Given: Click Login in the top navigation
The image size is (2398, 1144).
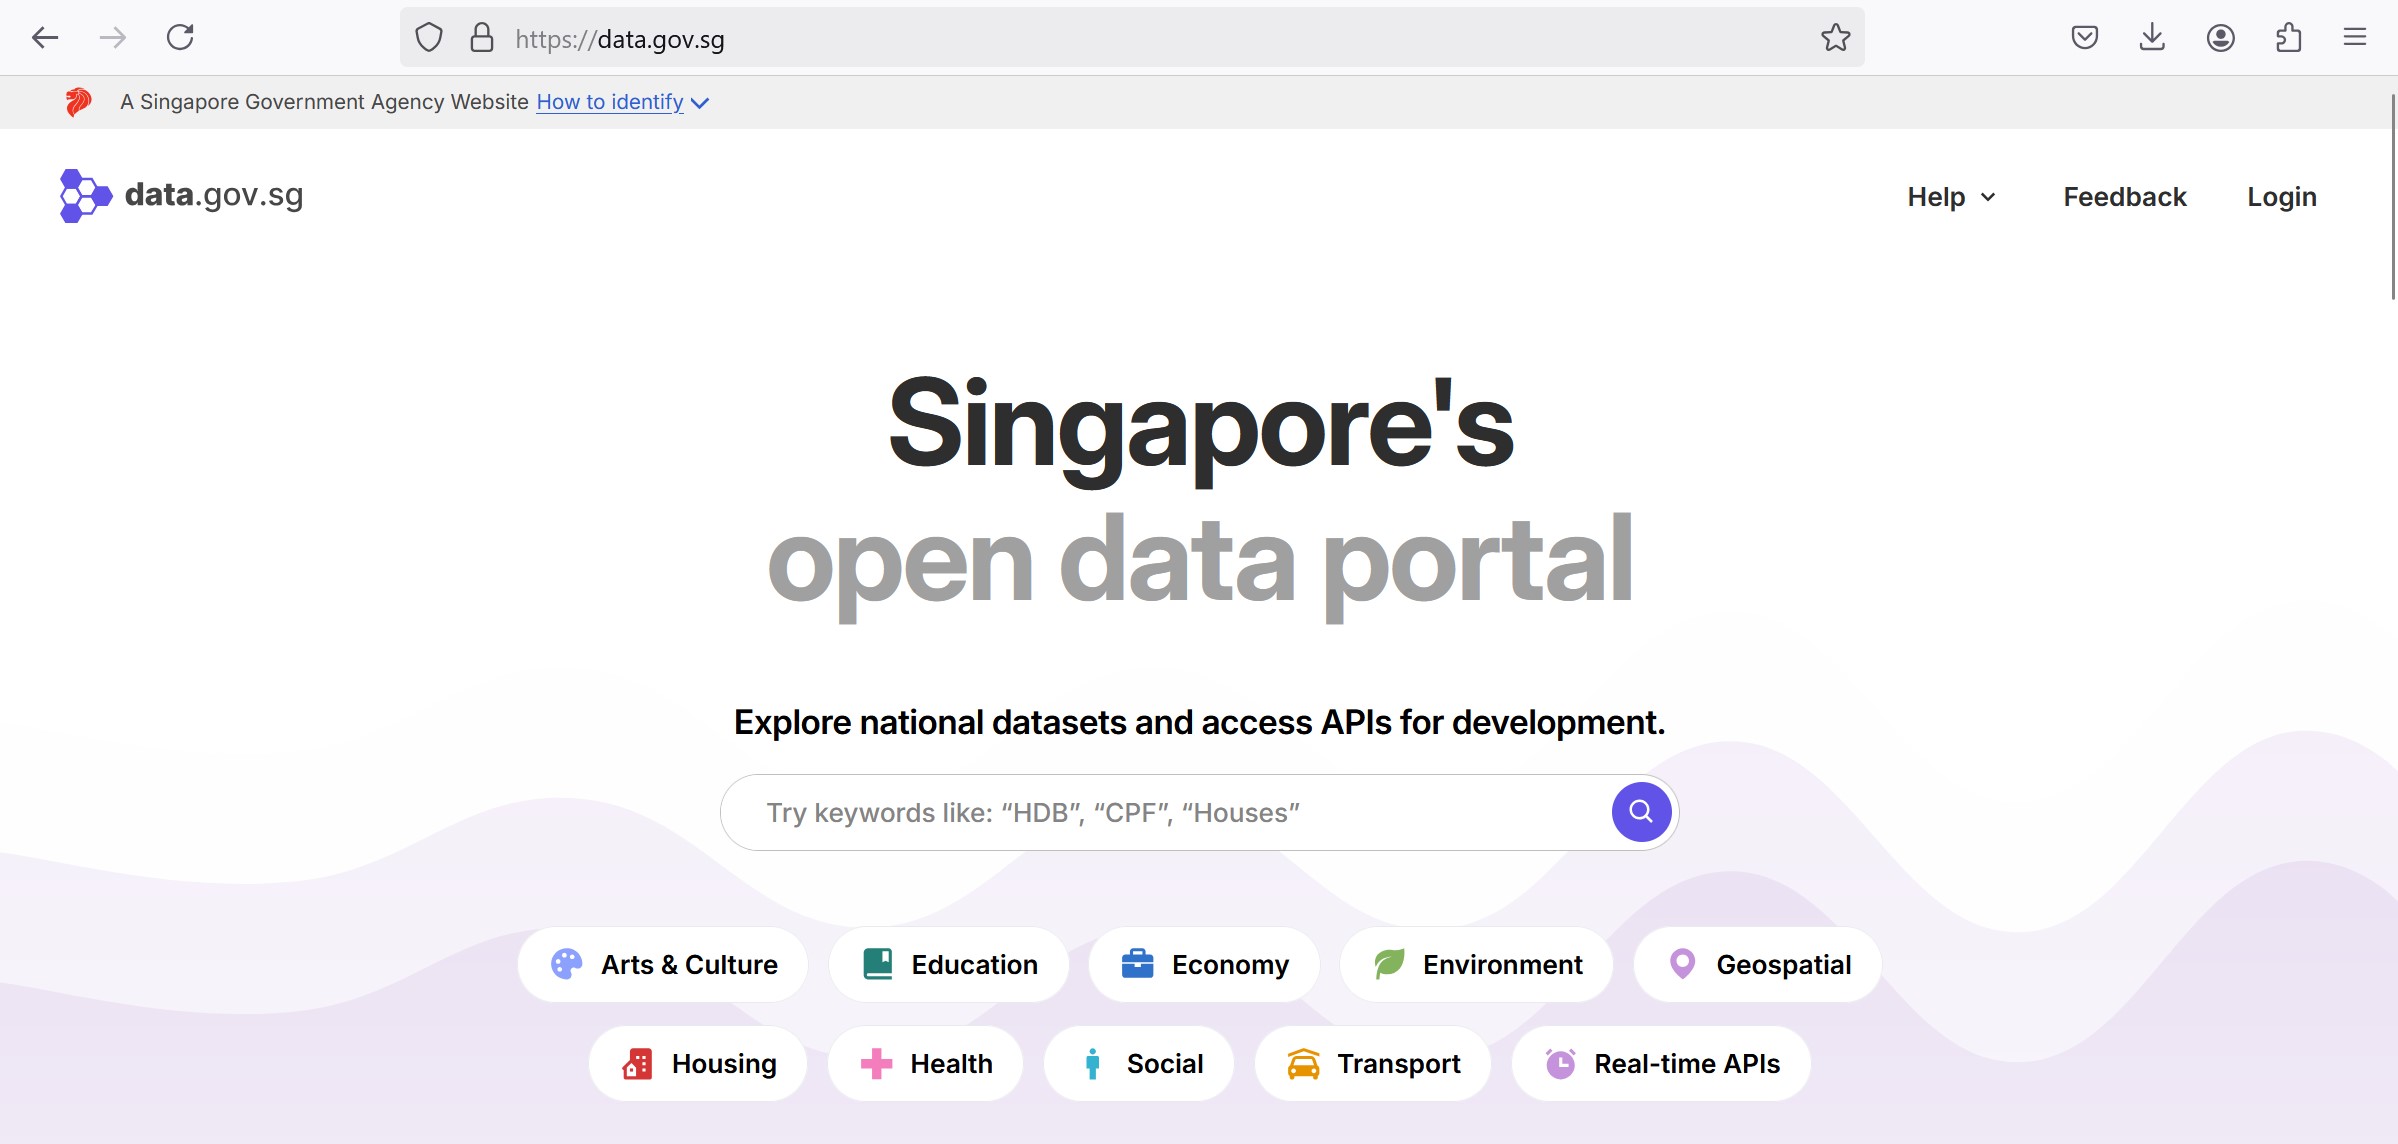Looking at the screenshot, I should pyautogui.click(x=2281, y=197).
